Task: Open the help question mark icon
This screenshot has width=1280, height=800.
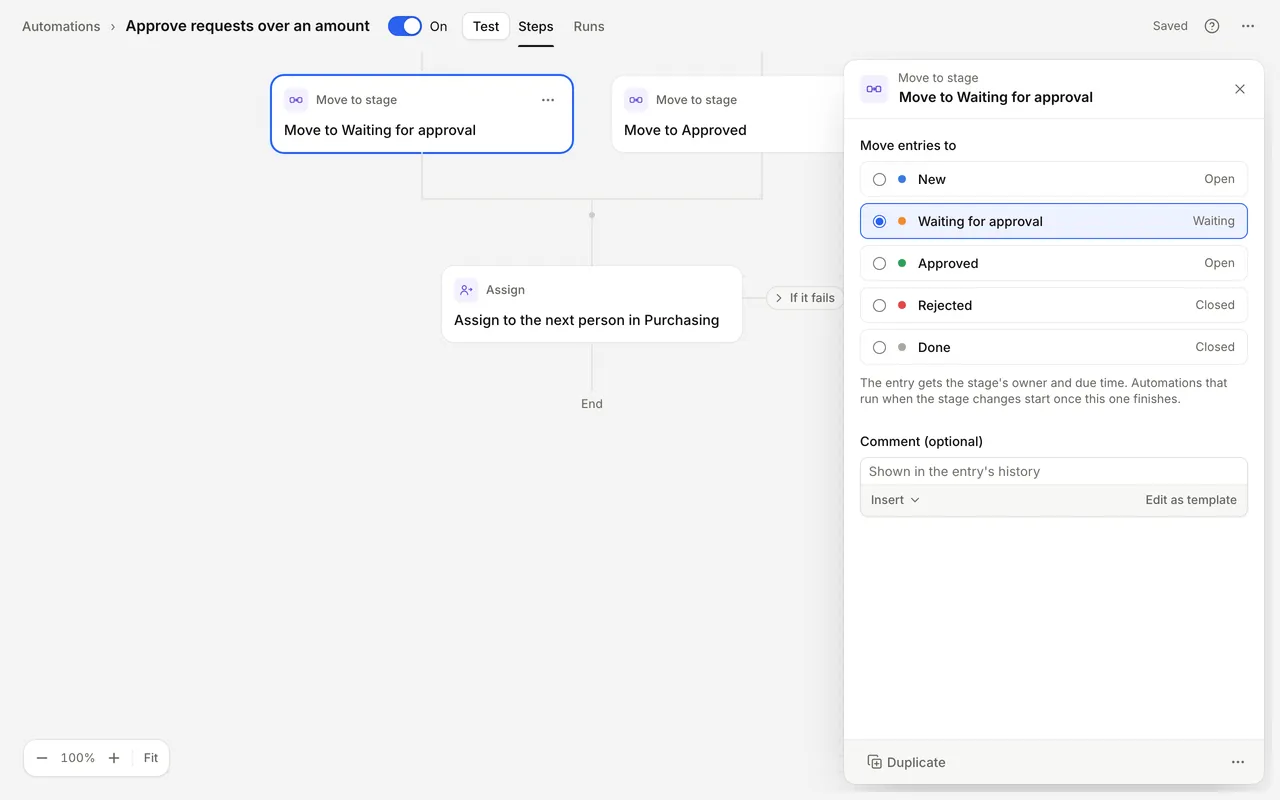Action: point(1212,26)
